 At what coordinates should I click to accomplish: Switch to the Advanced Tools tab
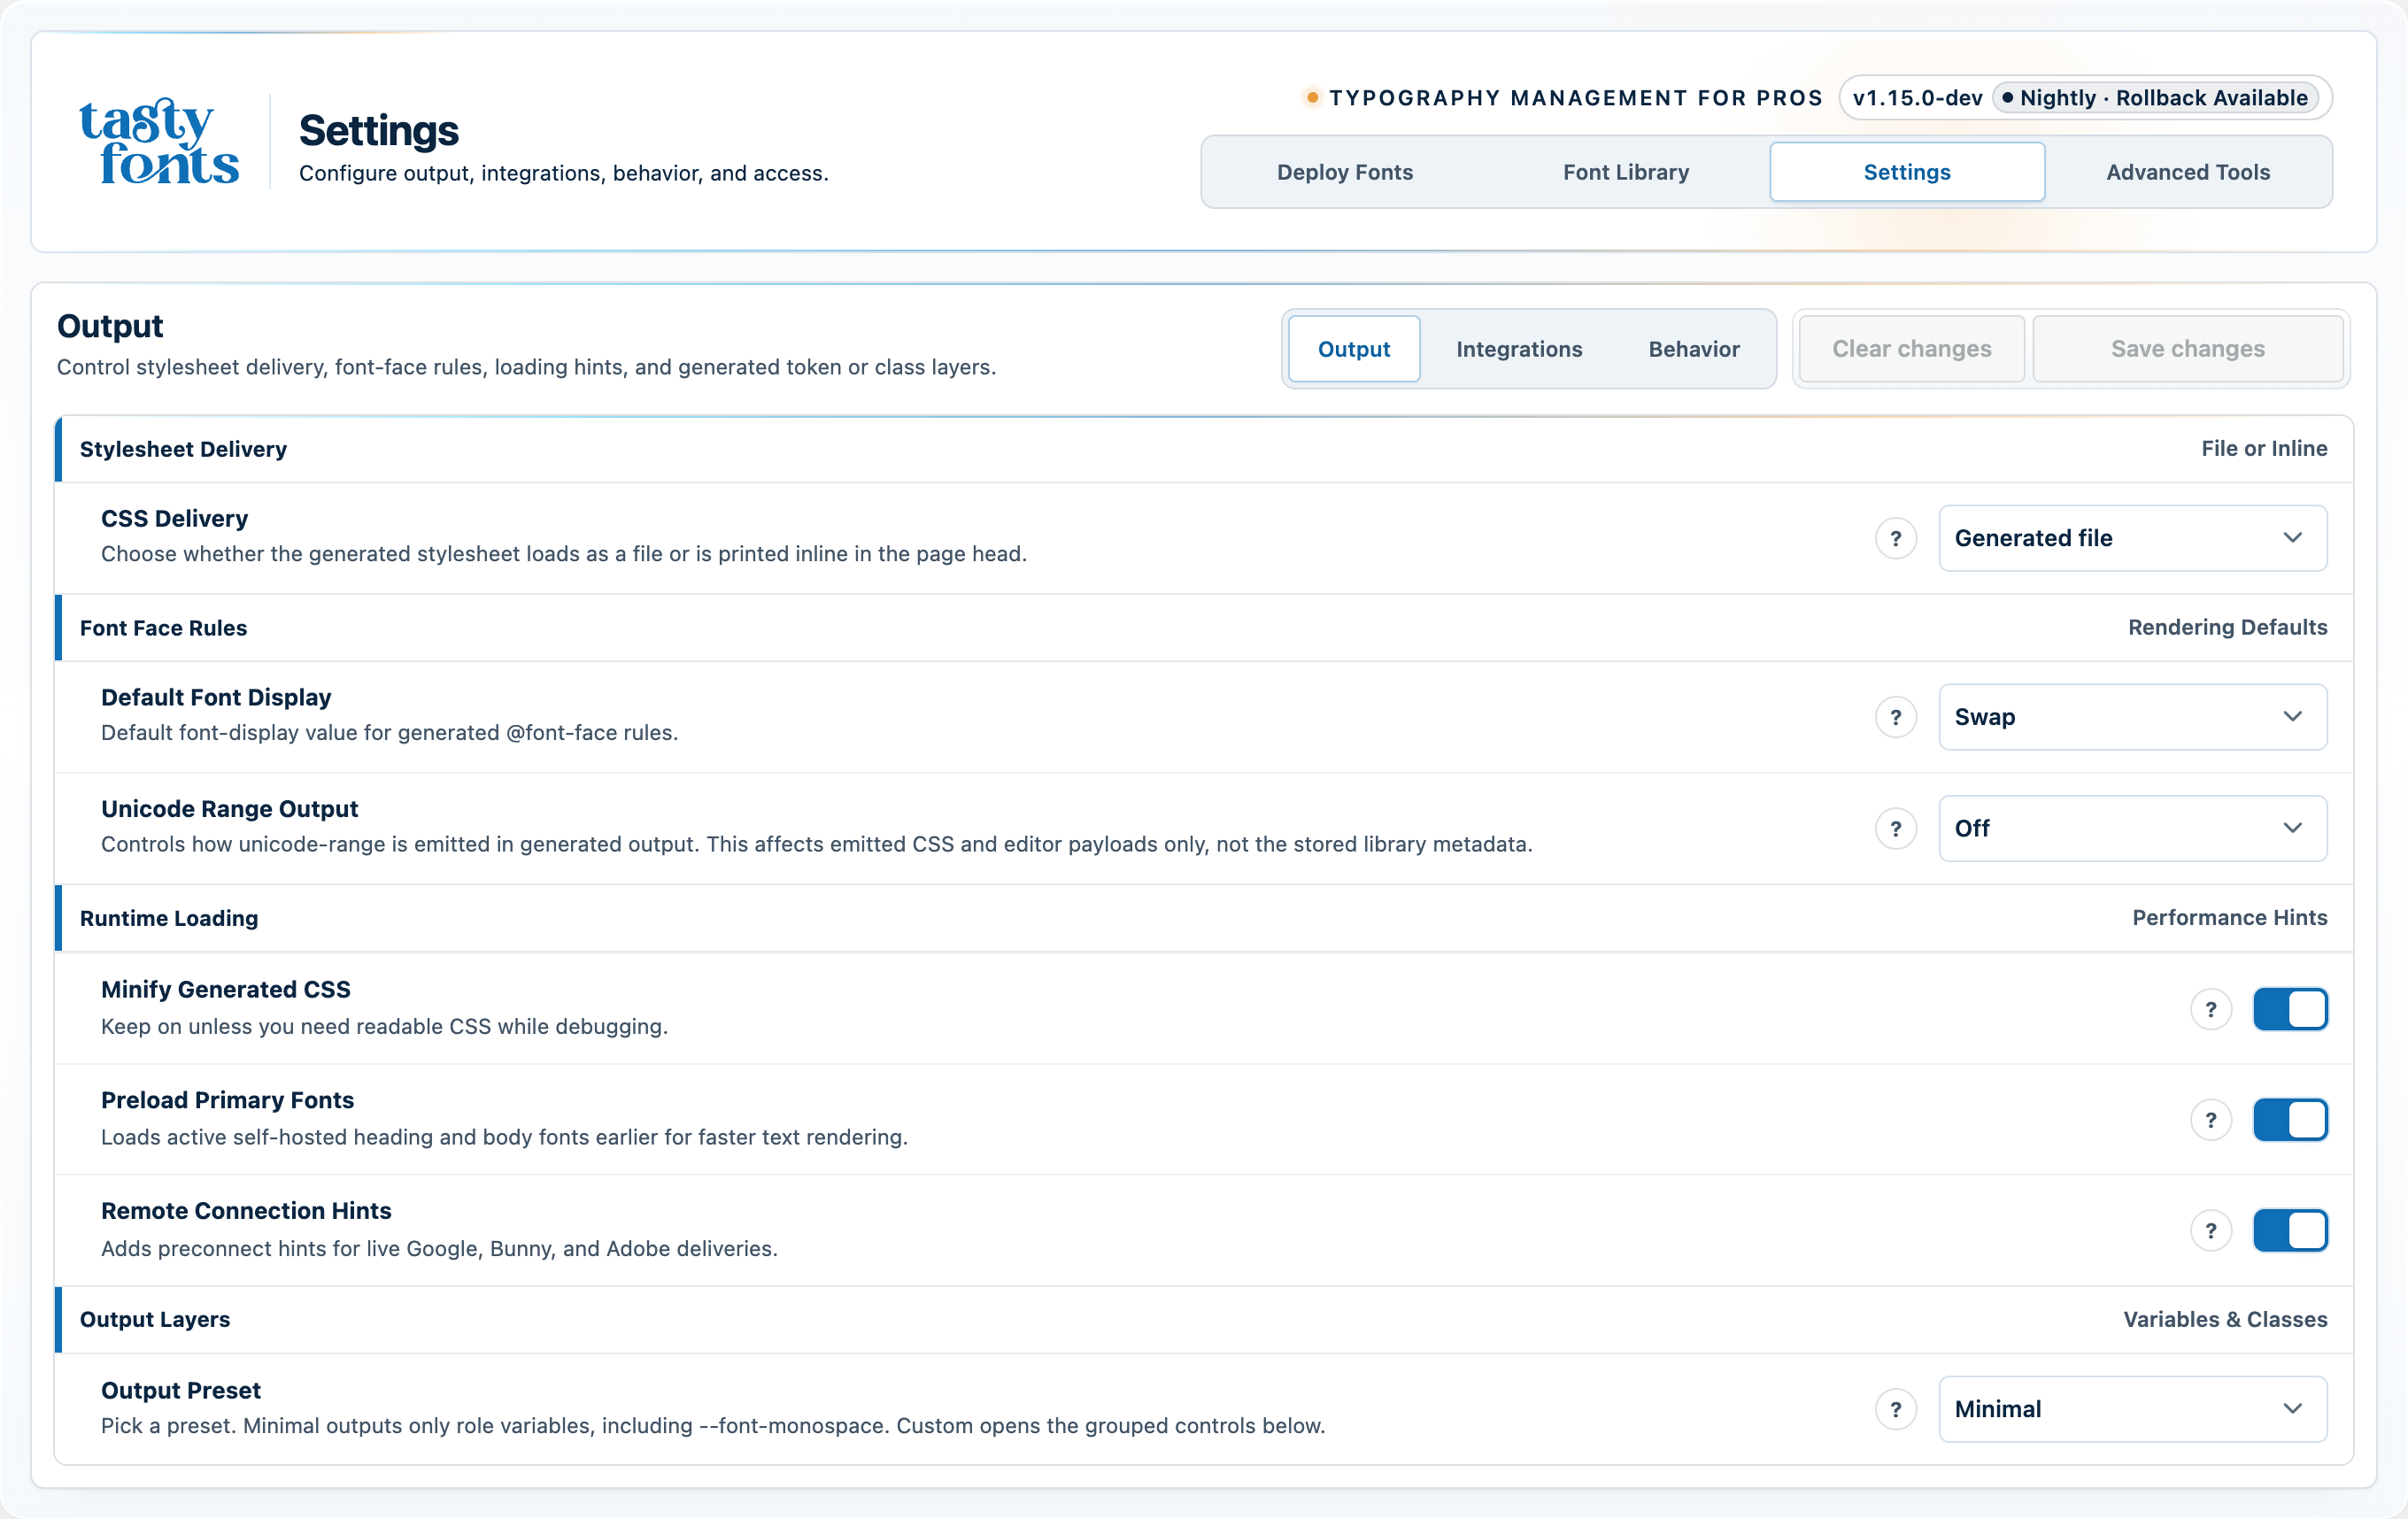click(2188, 172)
